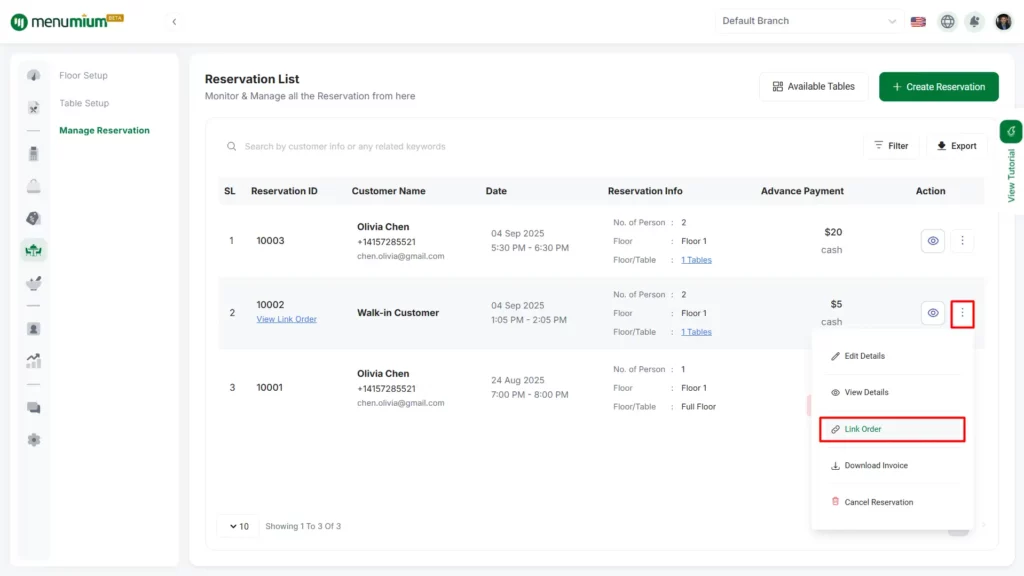This screenshot has width=1024, height=576.
Task: Open 1 Tables link for reservation 10003
Action: [x=696, y=260]
